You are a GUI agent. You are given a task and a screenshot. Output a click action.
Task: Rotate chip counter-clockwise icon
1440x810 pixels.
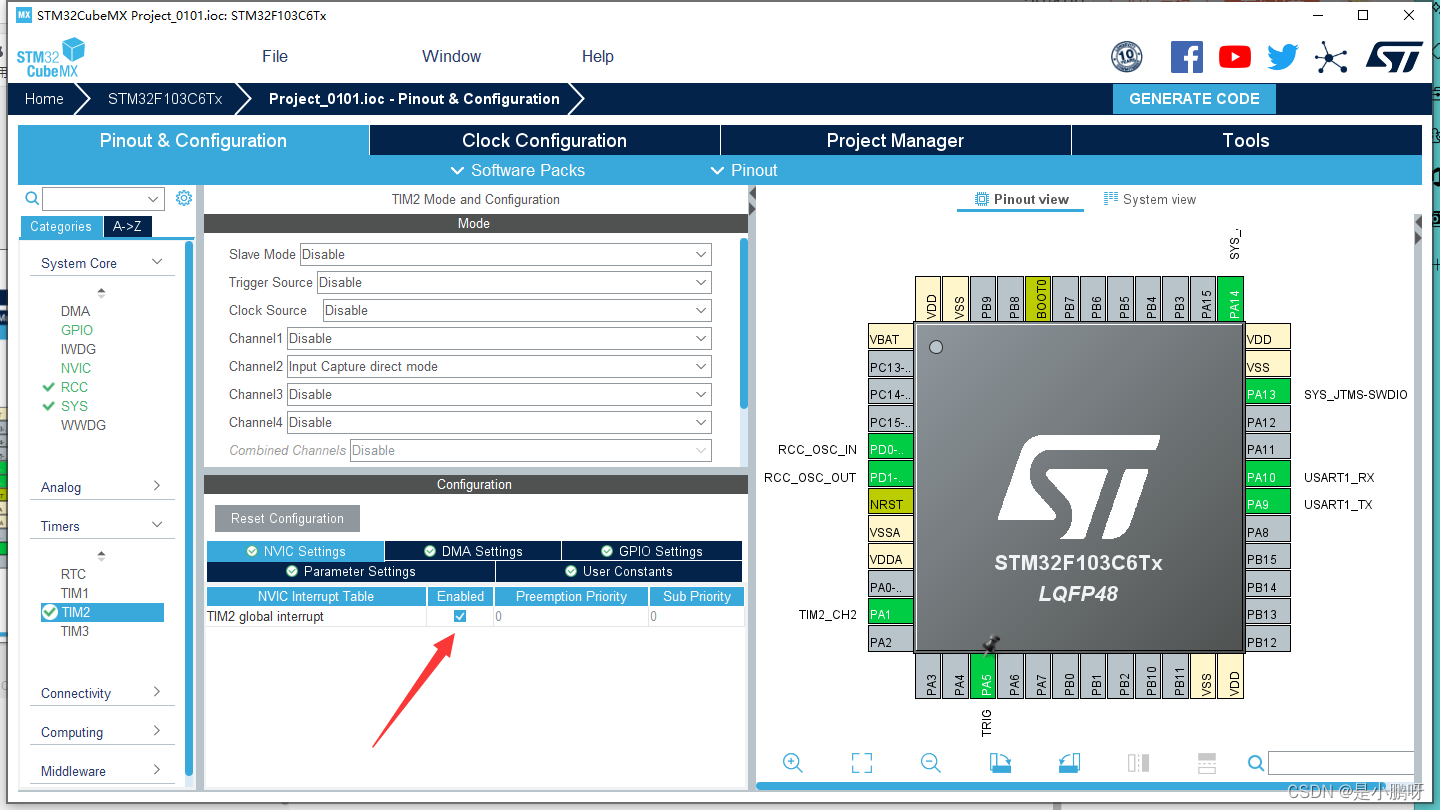tap(1069, 763)
